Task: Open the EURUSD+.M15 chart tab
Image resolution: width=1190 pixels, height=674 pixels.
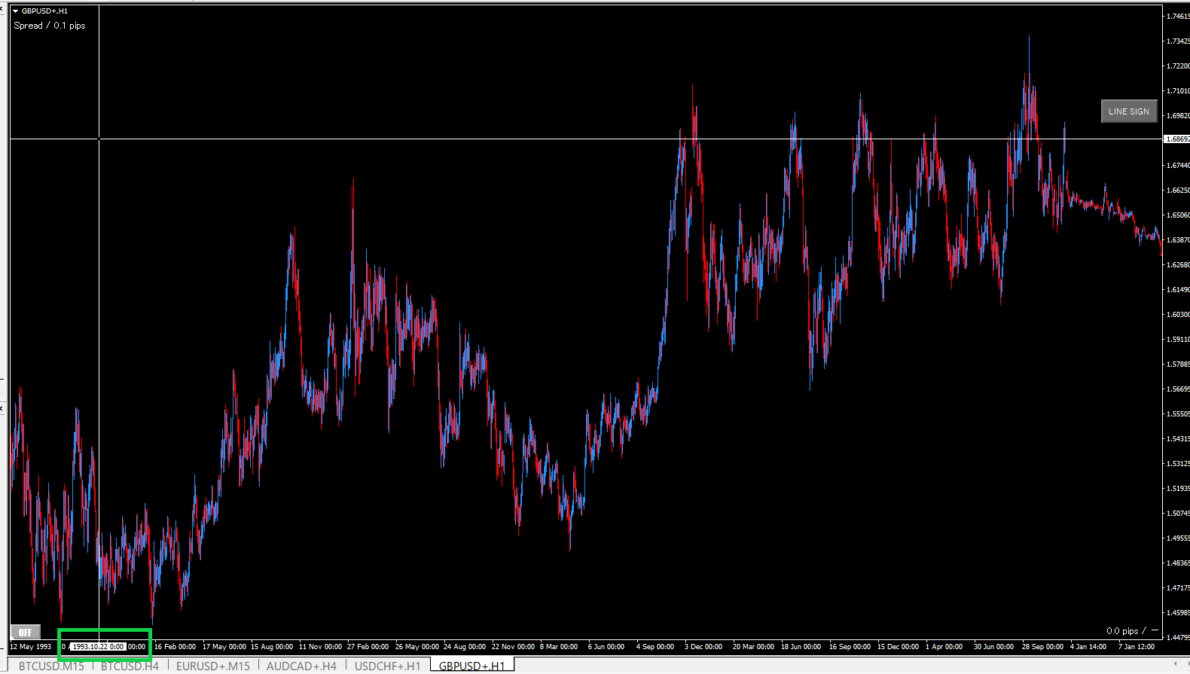Action: coord(213,665)
